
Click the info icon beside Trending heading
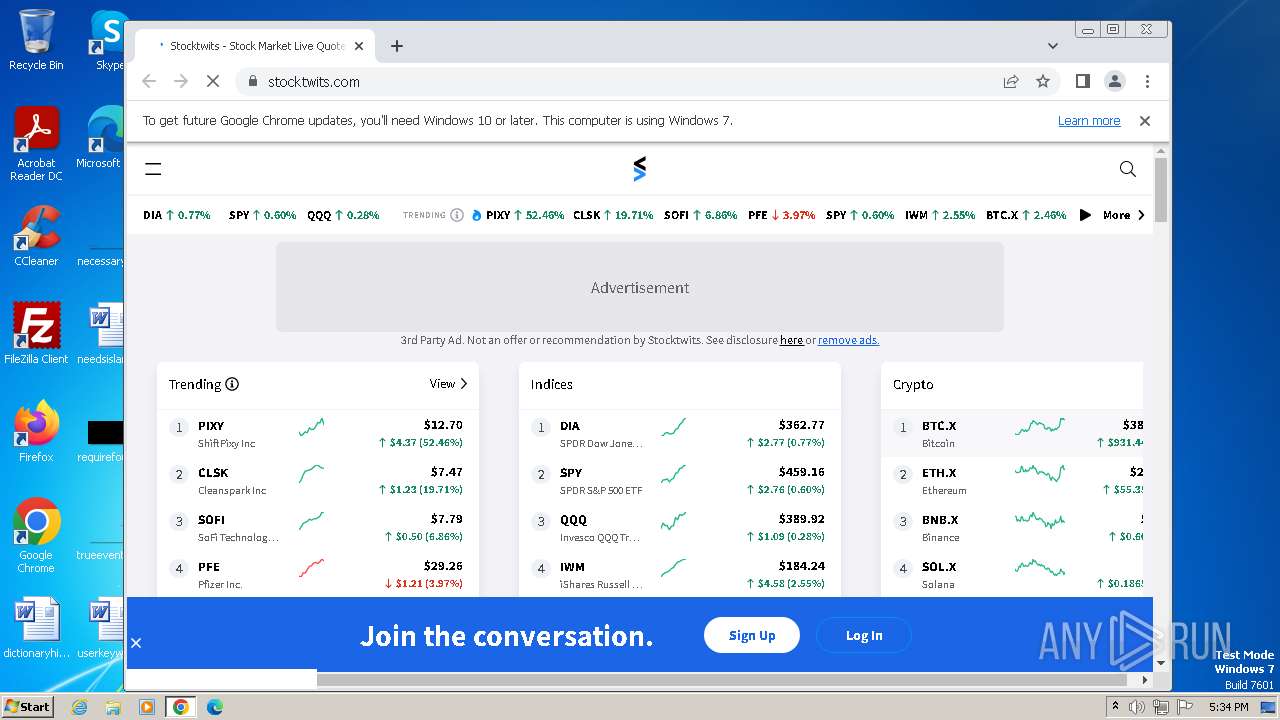click(x=232, y=384)
